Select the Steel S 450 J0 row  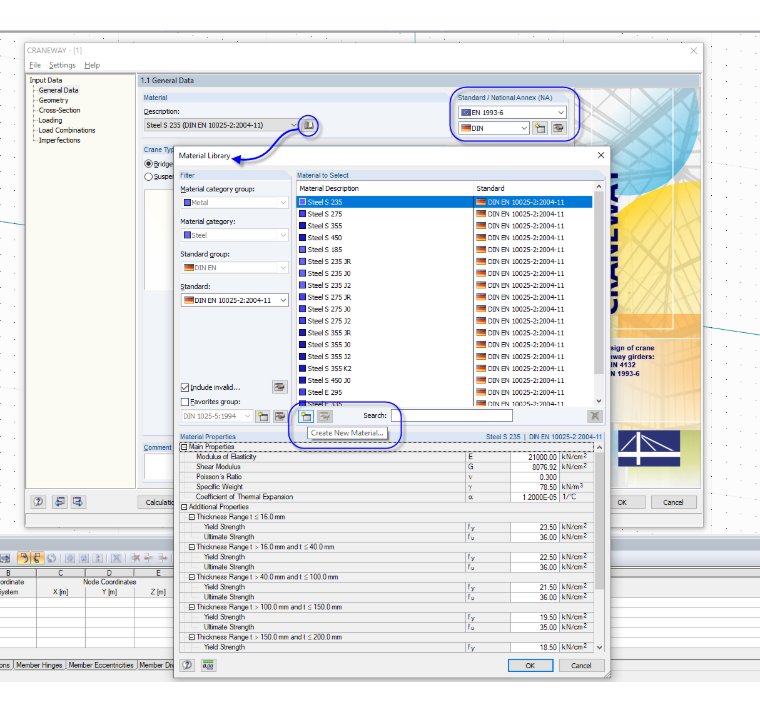[x=444, y=380]
